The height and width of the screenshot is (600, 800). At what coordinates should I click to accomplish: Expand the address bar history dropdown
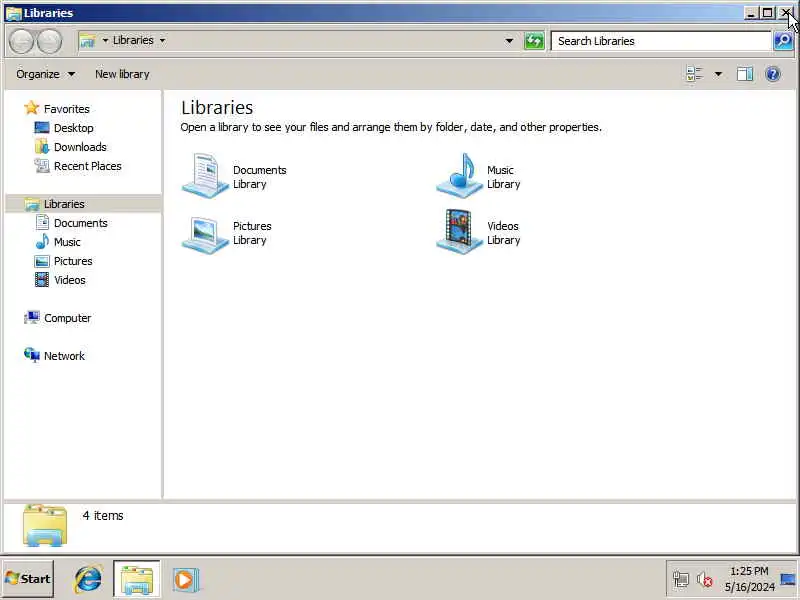pyautogui.click(x=509, y=40)
